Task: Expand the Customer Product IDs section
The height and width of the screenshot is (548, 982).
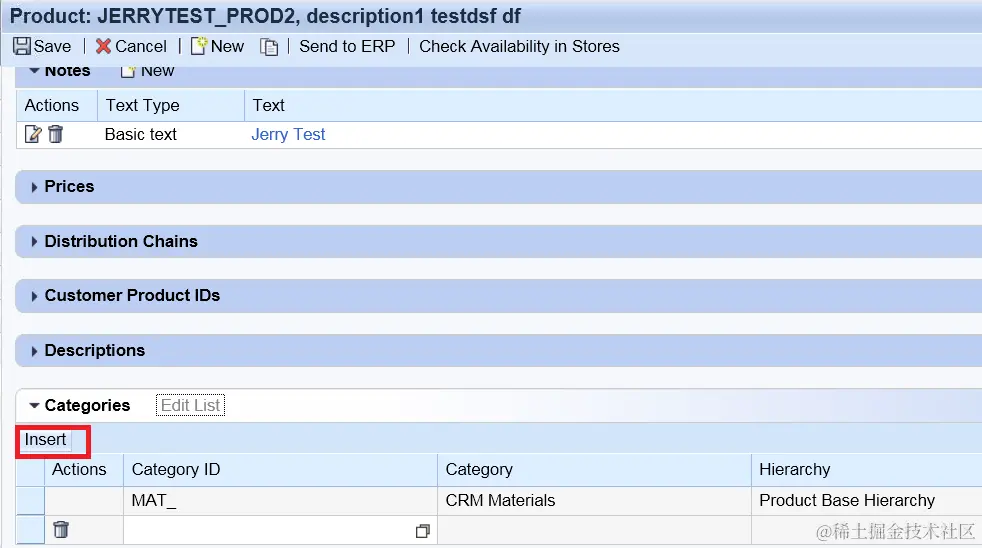Action: [x=34, y=296]
